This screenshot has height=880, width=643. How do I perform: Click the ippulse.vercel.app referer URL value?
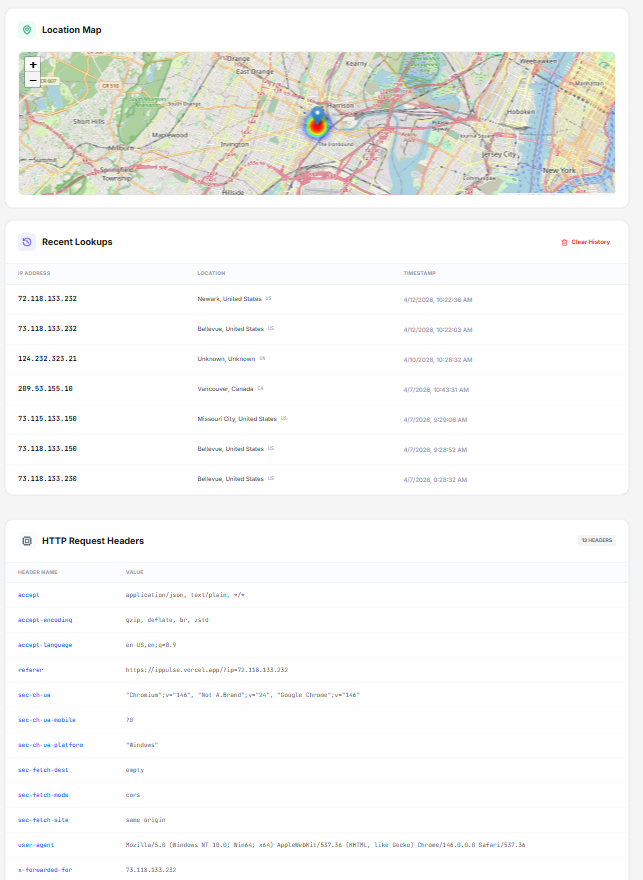[x=207, y=670]
